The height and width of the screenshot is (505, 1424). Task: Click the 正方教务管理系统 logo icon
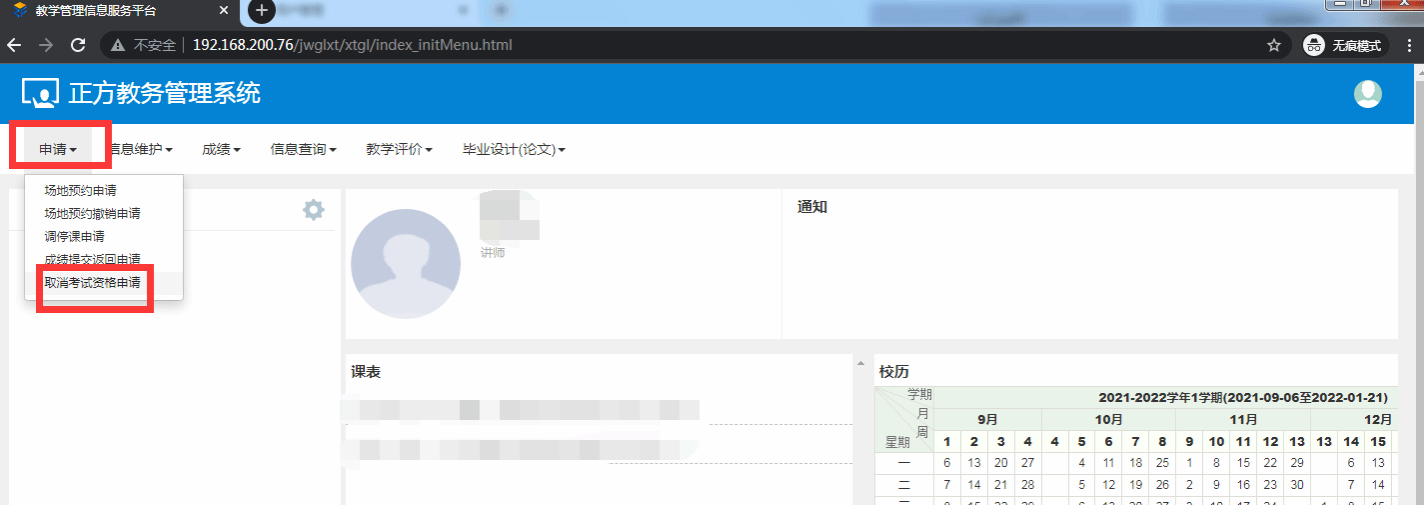[x=41, y=93]
